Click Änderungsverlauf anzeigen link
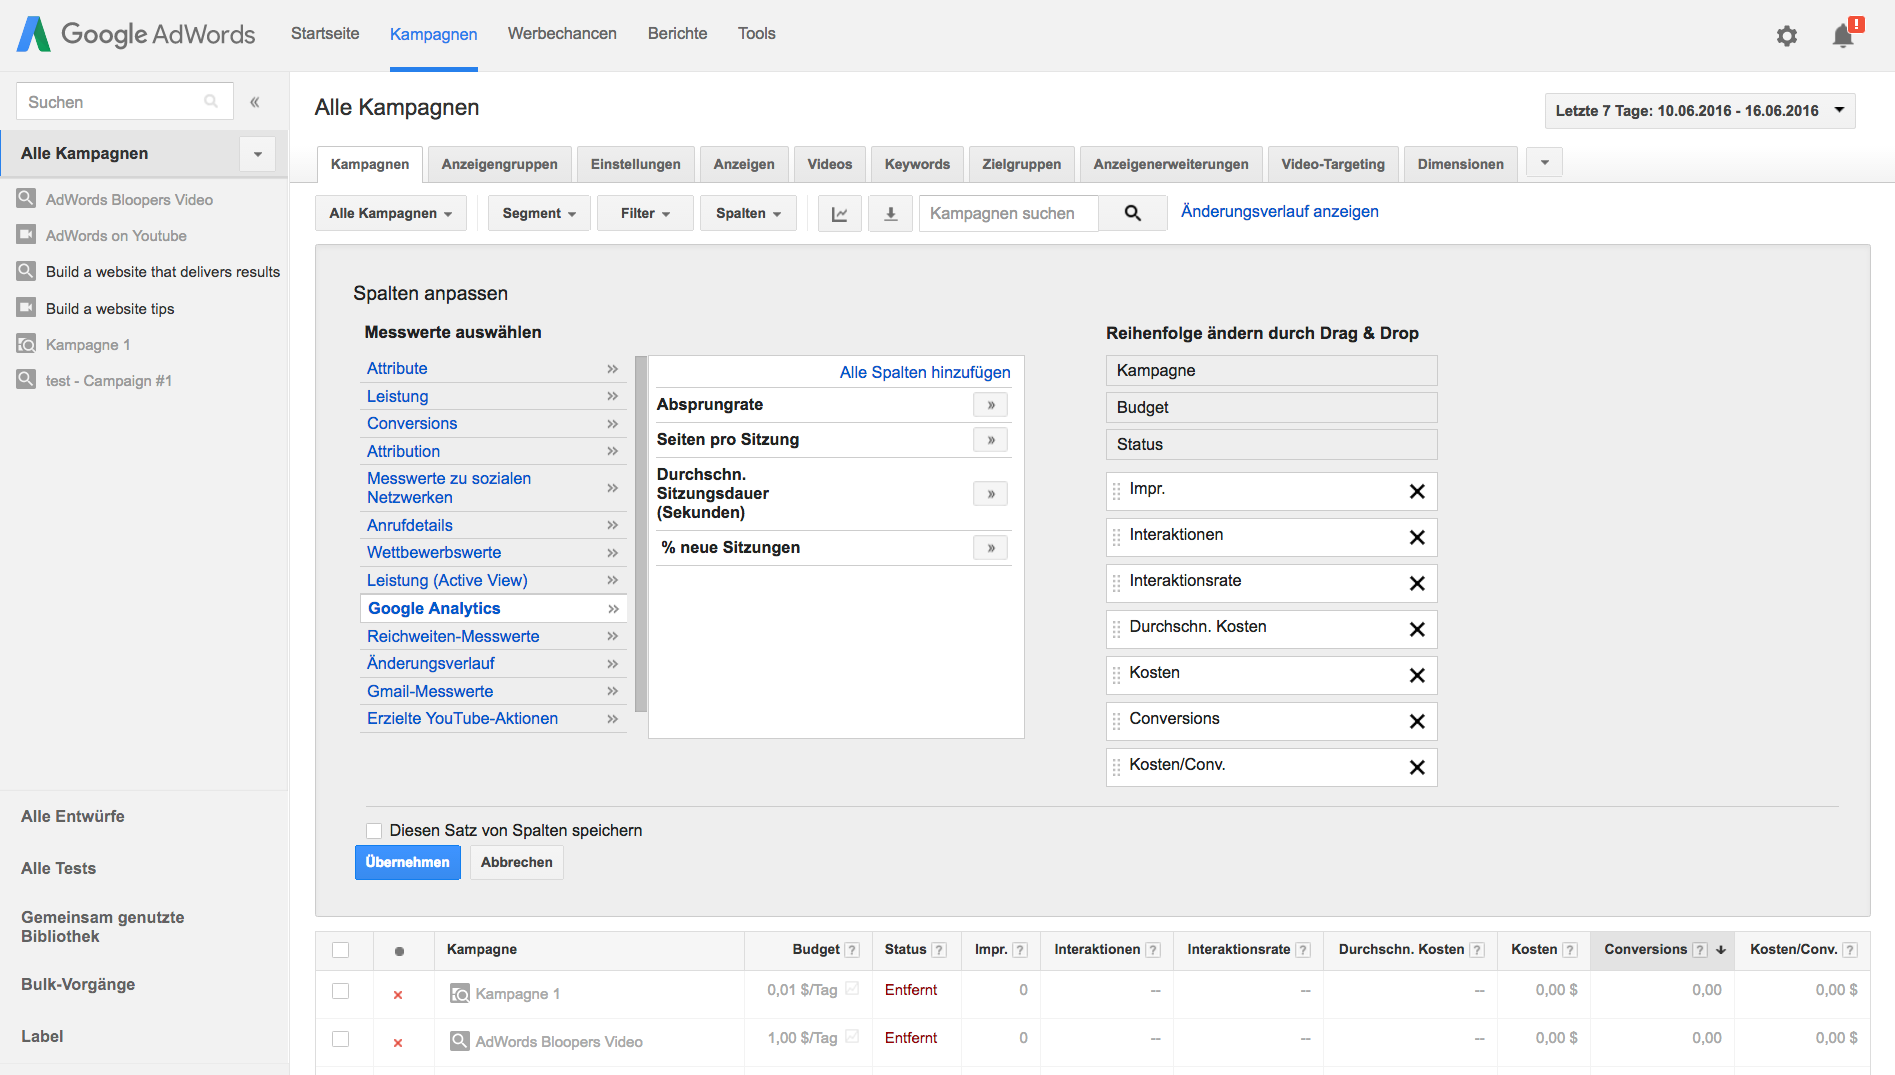Image resolution: width=1895 pixels, height=1075 pixels. pyautogui.click(x=1279, y=212)
